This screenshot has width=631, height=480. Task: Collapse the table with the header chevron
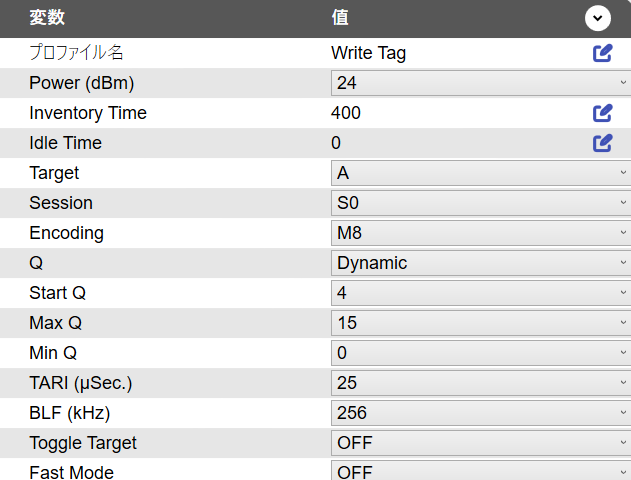(x=597, y=18)
